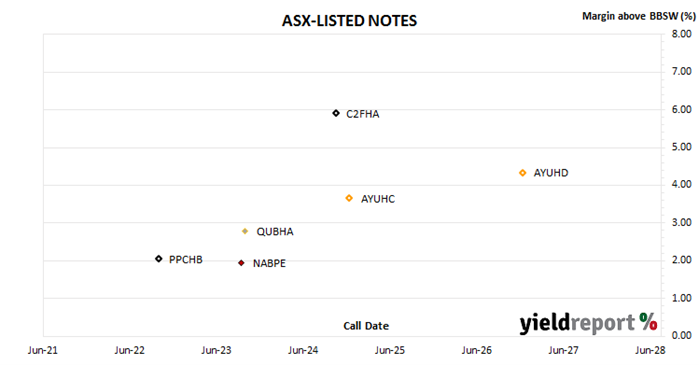The image size is (699, 365).
Task: Click the percent symbol in yieldreport logo
Action: [648, 321]
